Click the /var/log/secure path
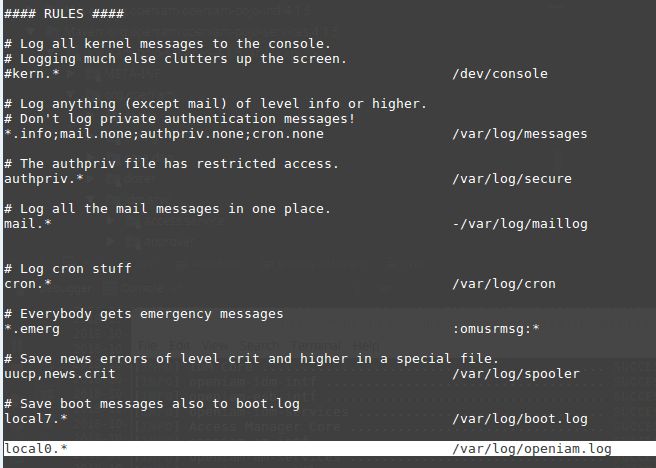656x468 pixels. pyautogui.click(x=511, y=179)
